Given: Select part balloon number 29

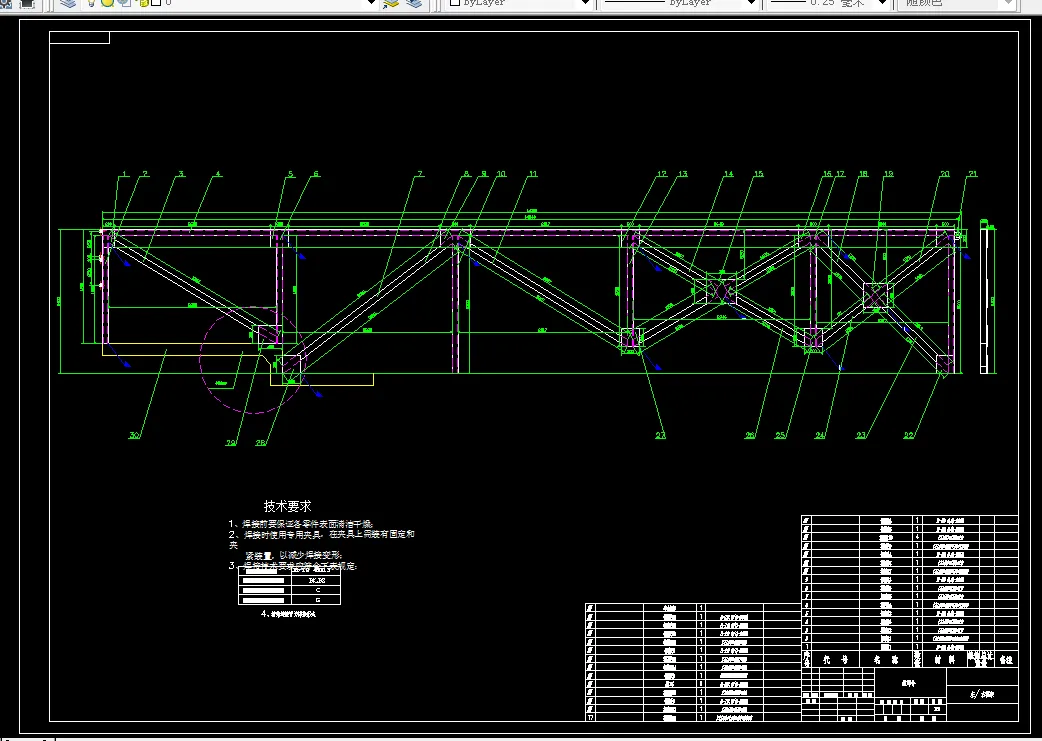Looking at the screenshot, I should pyautogui.click(x=231, y=443).
